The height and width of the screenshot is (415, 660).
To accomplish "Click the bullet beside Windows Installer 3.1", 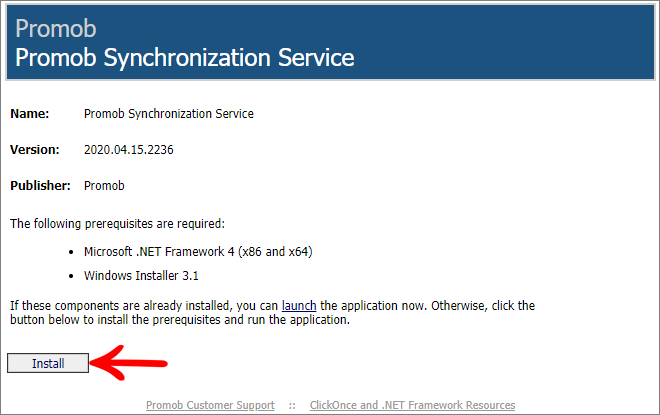I will [71, 276].
